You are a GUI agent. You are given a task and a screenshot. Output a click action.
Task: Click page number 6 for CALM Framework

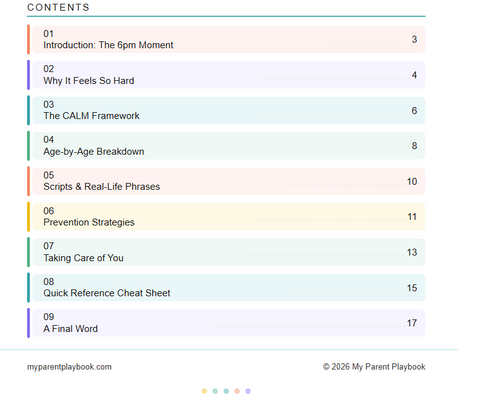pyautogui.click(x=414, y=110)
